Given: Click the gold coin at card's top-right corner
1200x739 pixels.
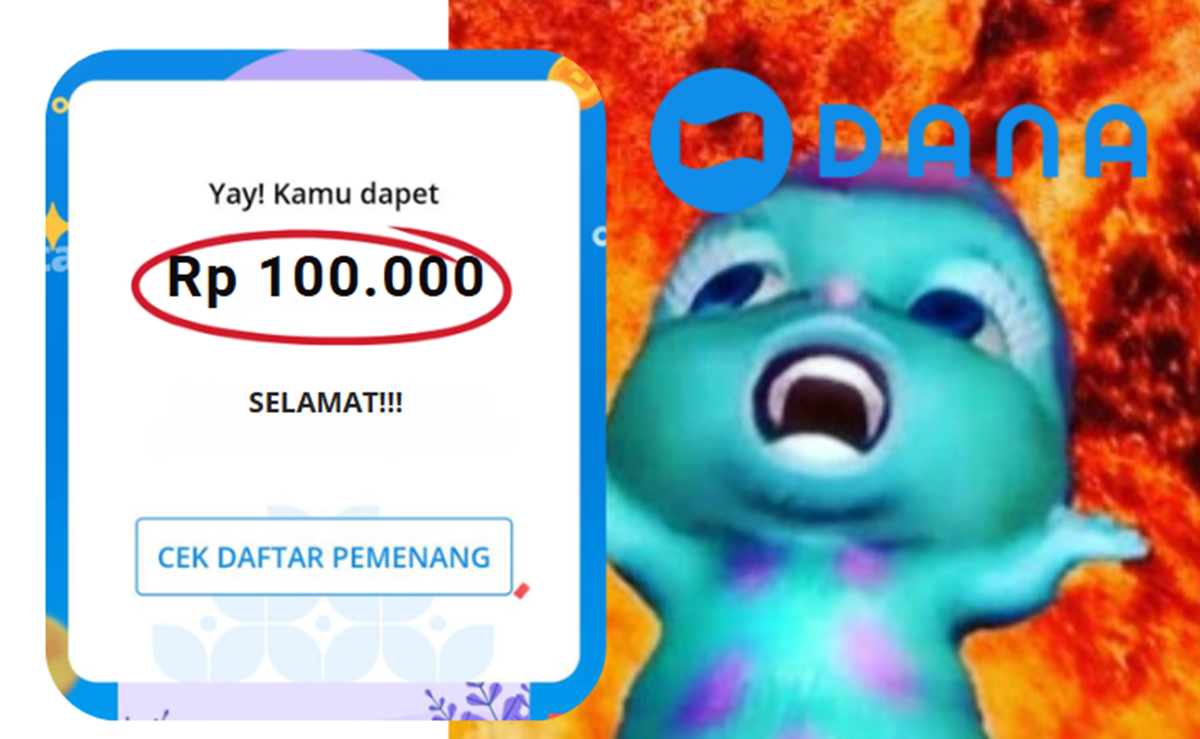Looking at the screenshot, I should [578, 80].
